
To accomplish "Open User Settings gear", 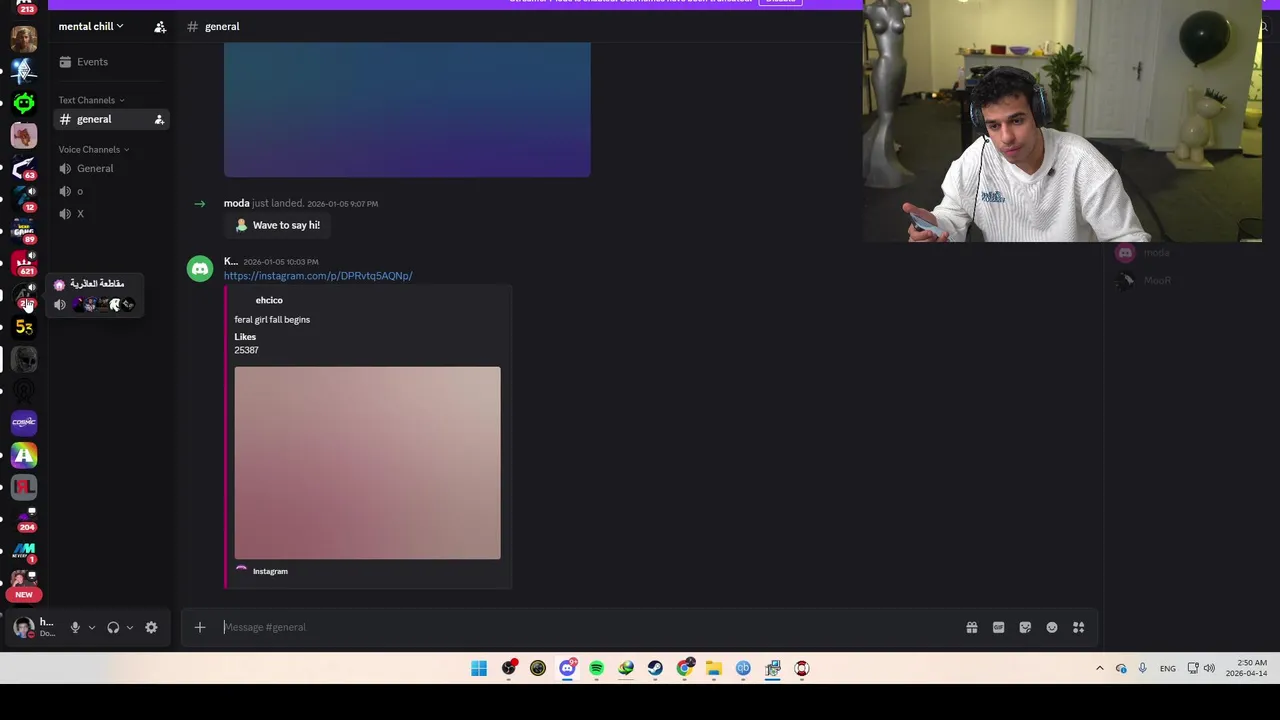I will pos(151,627).
